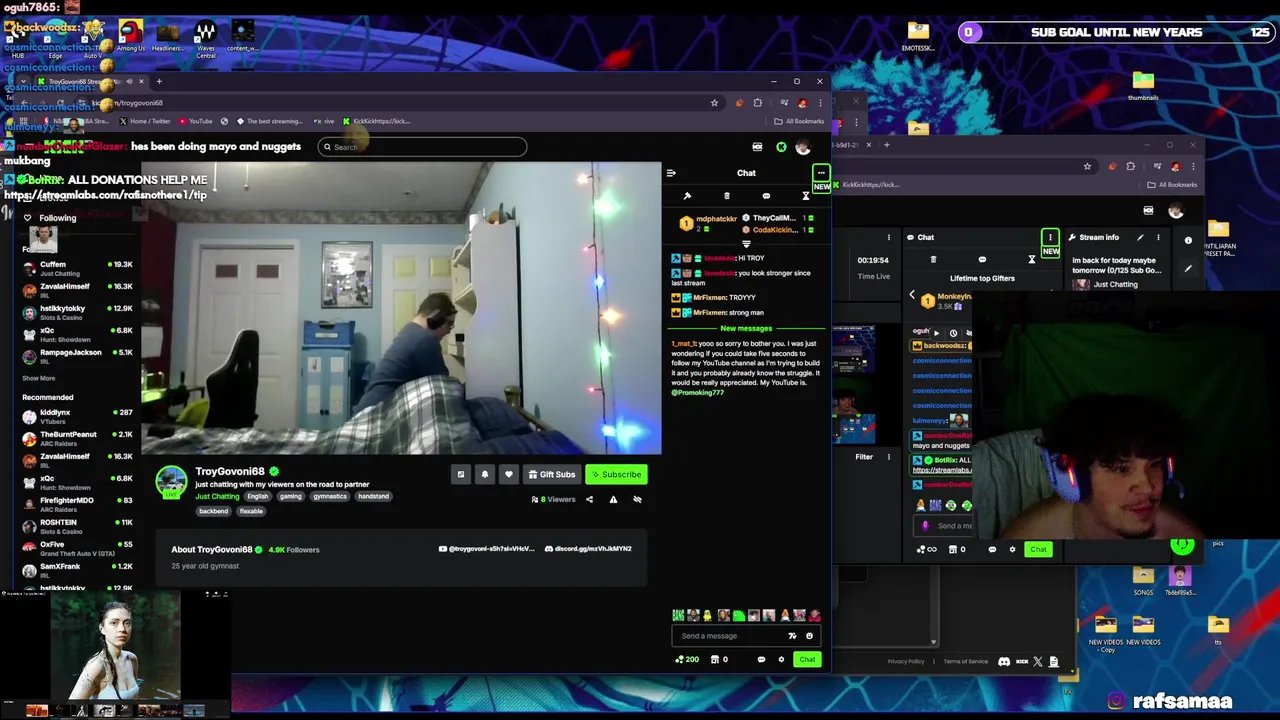Toggle the notification bell under the stream
This screenshot has width=1280, height=720.
(484, 475)
